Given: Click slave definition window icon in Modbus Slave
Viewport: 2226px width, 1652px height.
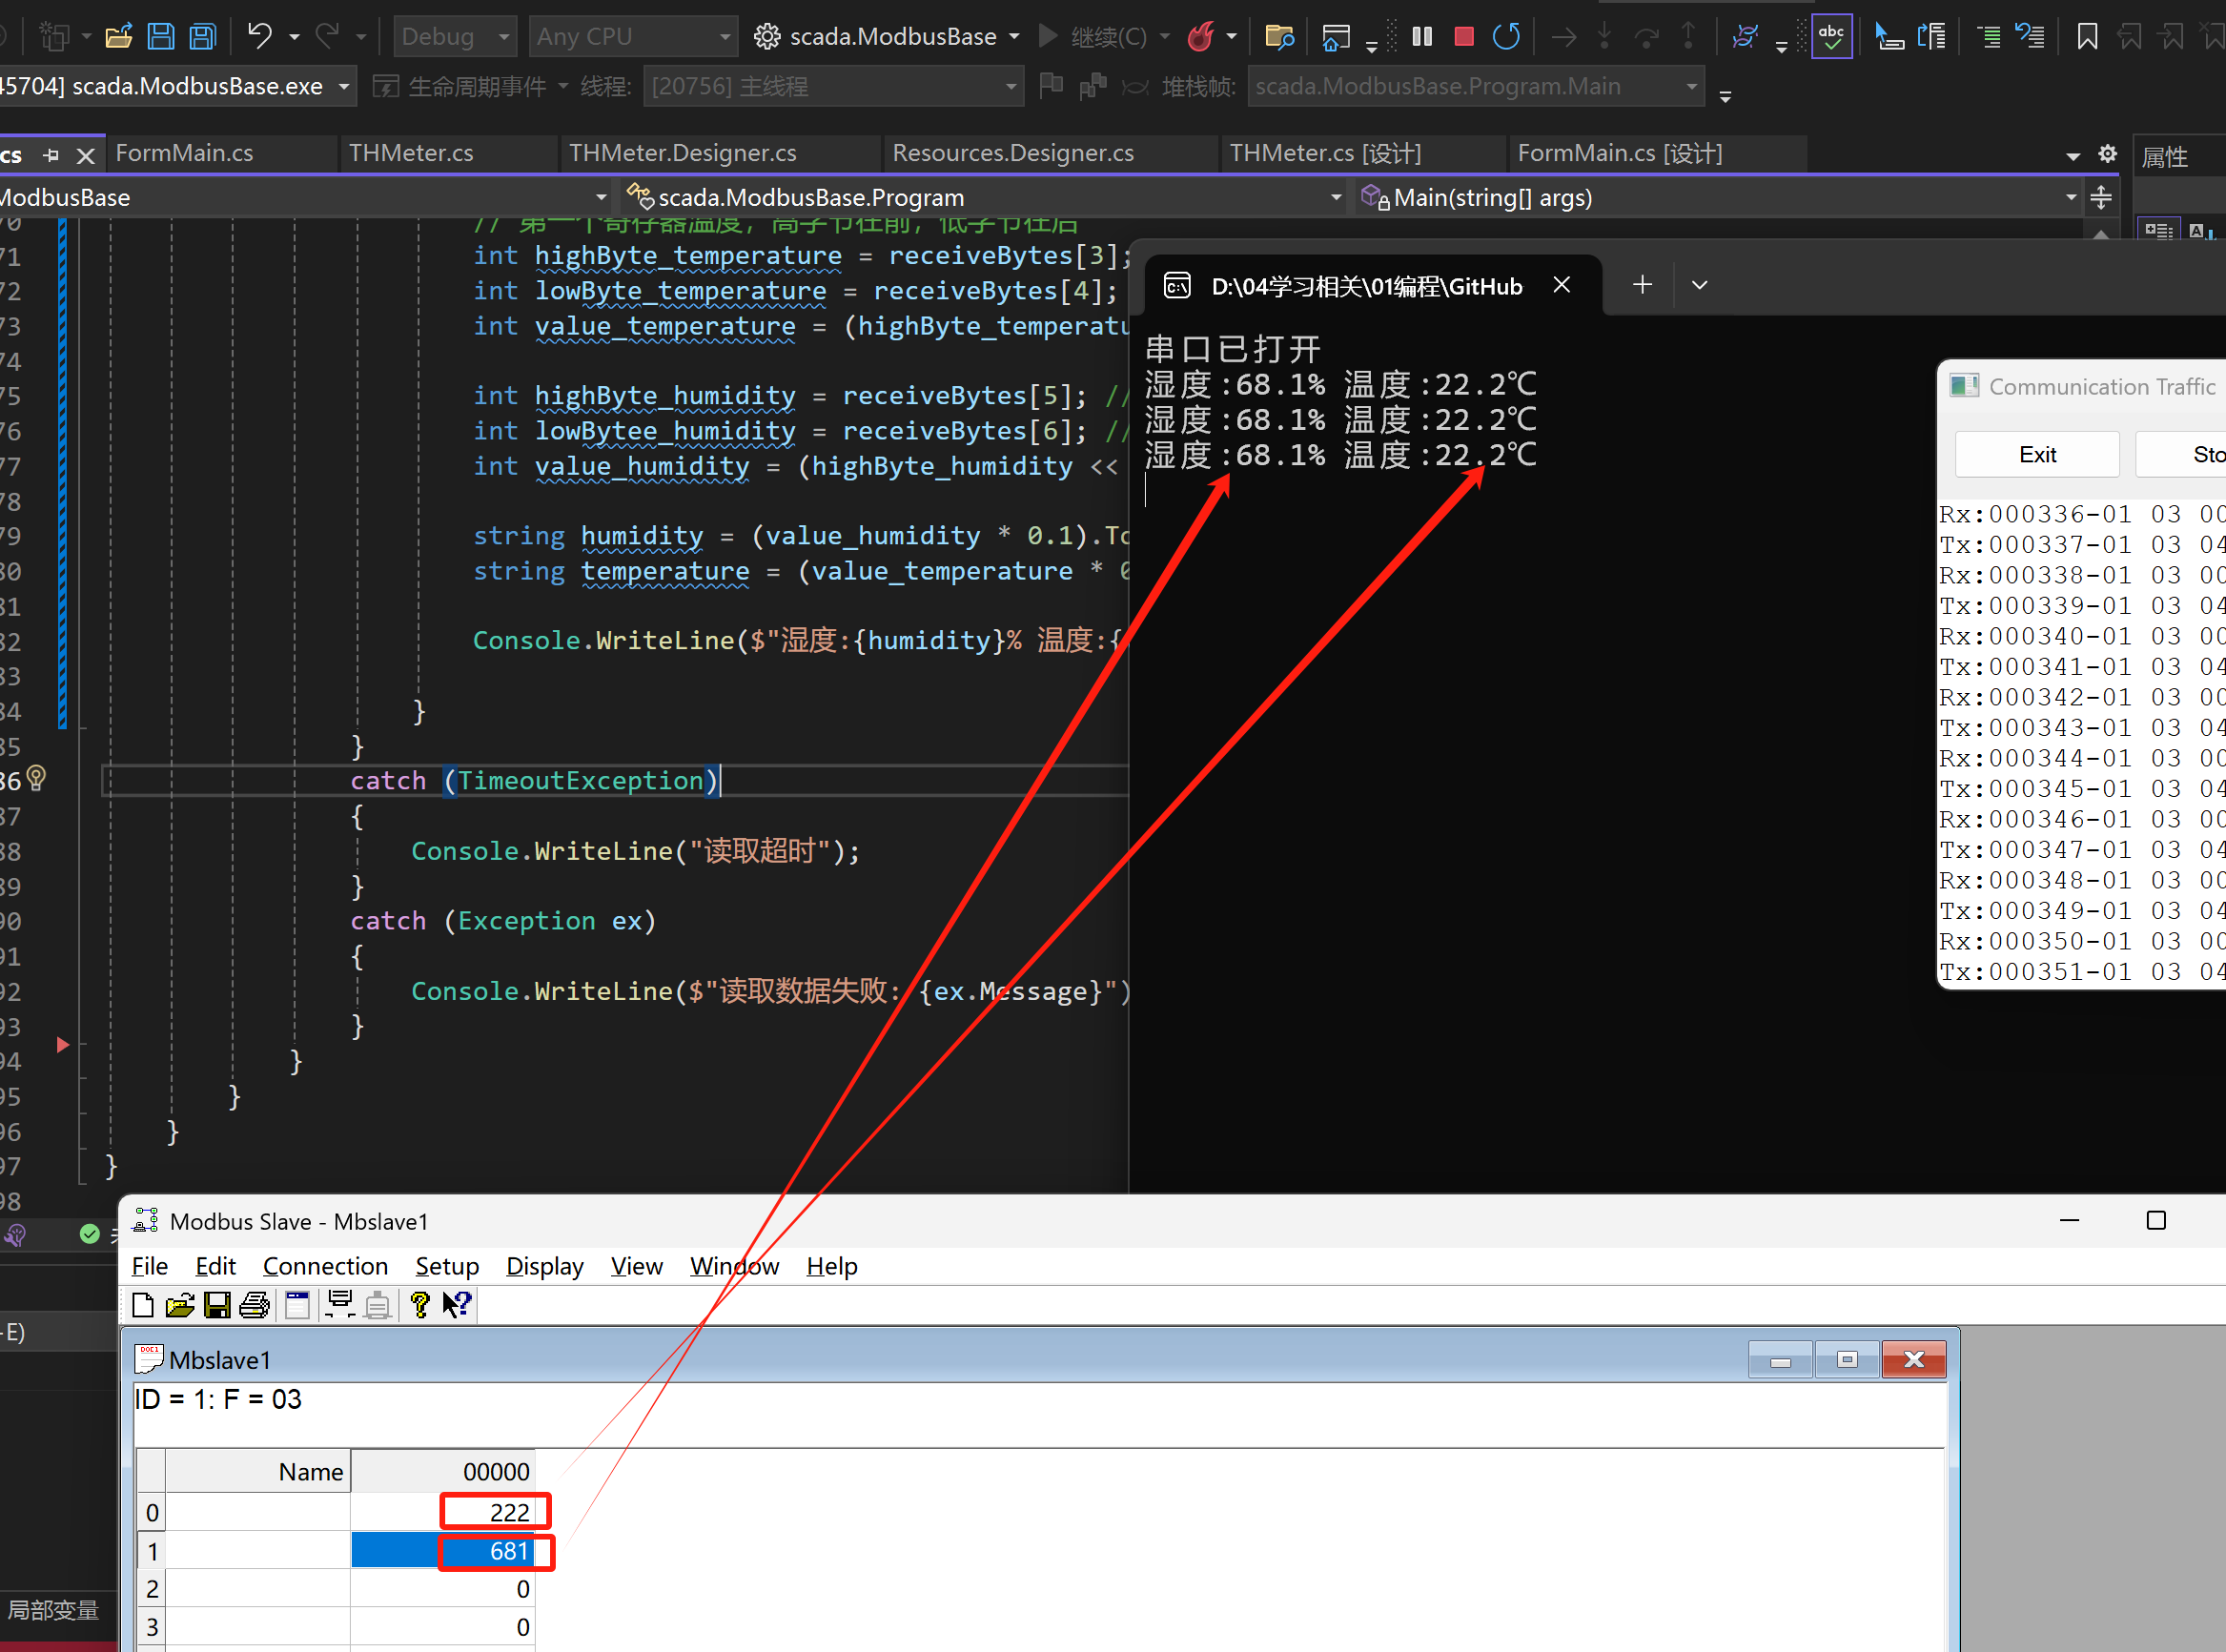Looking at the screenshot, I should coord(297,1304).
